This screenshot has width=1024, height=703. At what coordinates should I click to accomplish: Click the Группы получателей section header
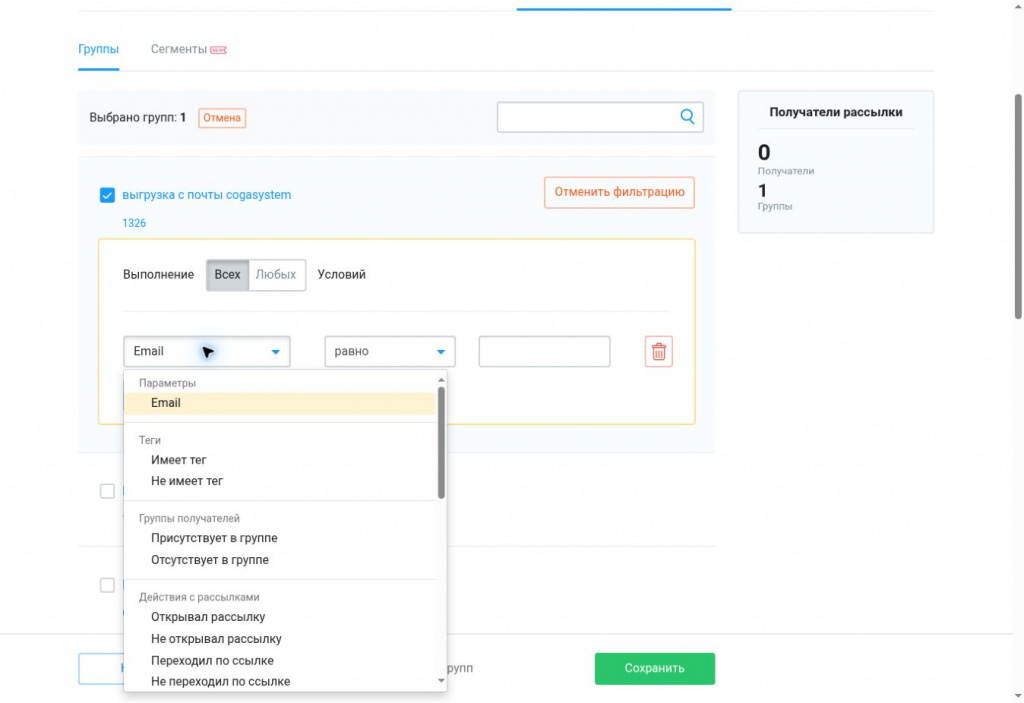tap(189, 519)
